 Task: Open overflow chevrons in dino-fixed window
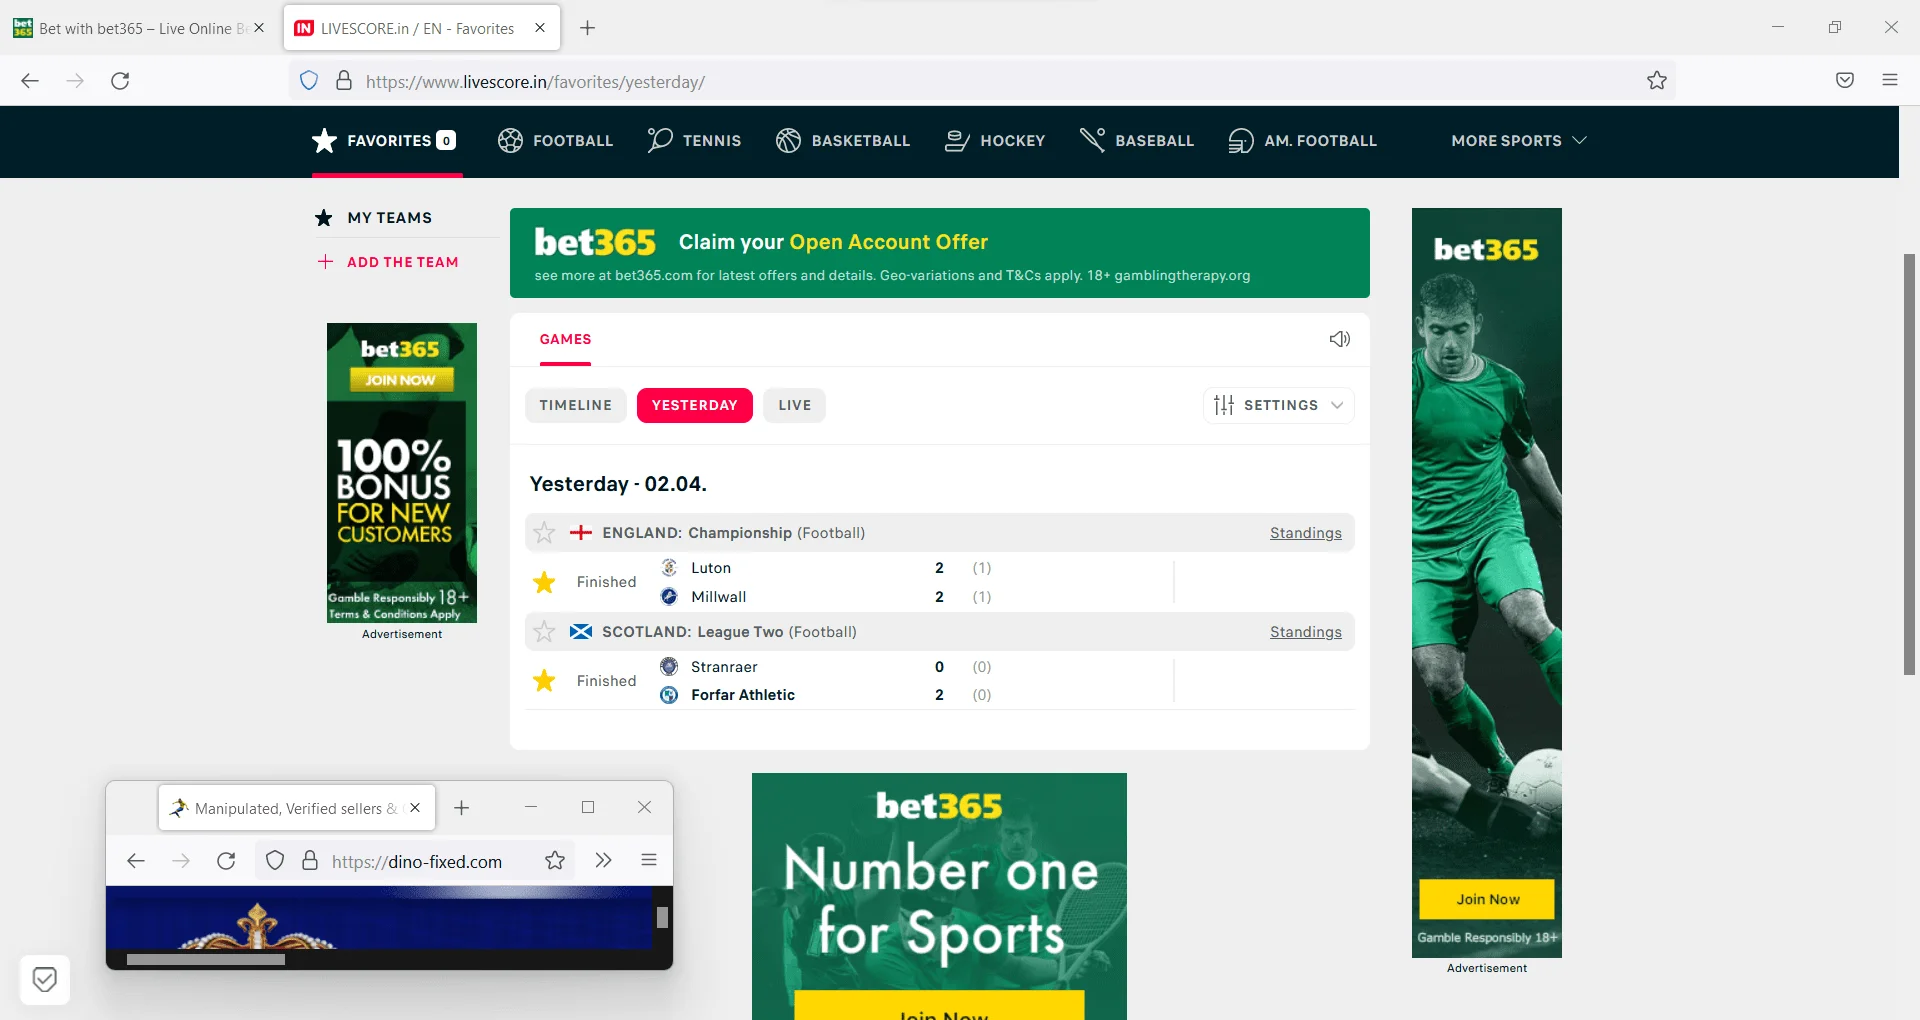pos(603,861)
